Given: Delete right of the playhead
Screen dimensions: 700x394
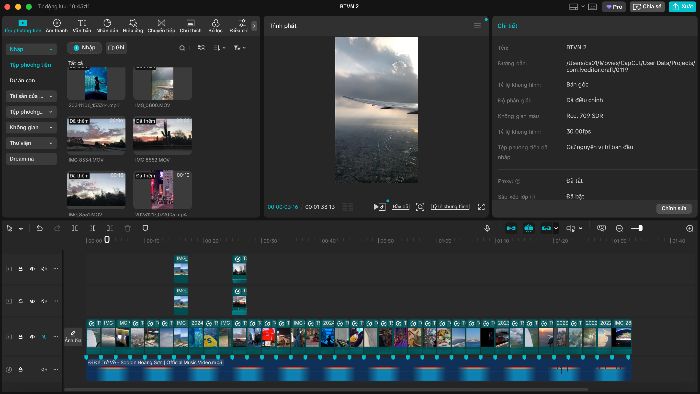Looking at the screenshot, I should pos(110,228).
